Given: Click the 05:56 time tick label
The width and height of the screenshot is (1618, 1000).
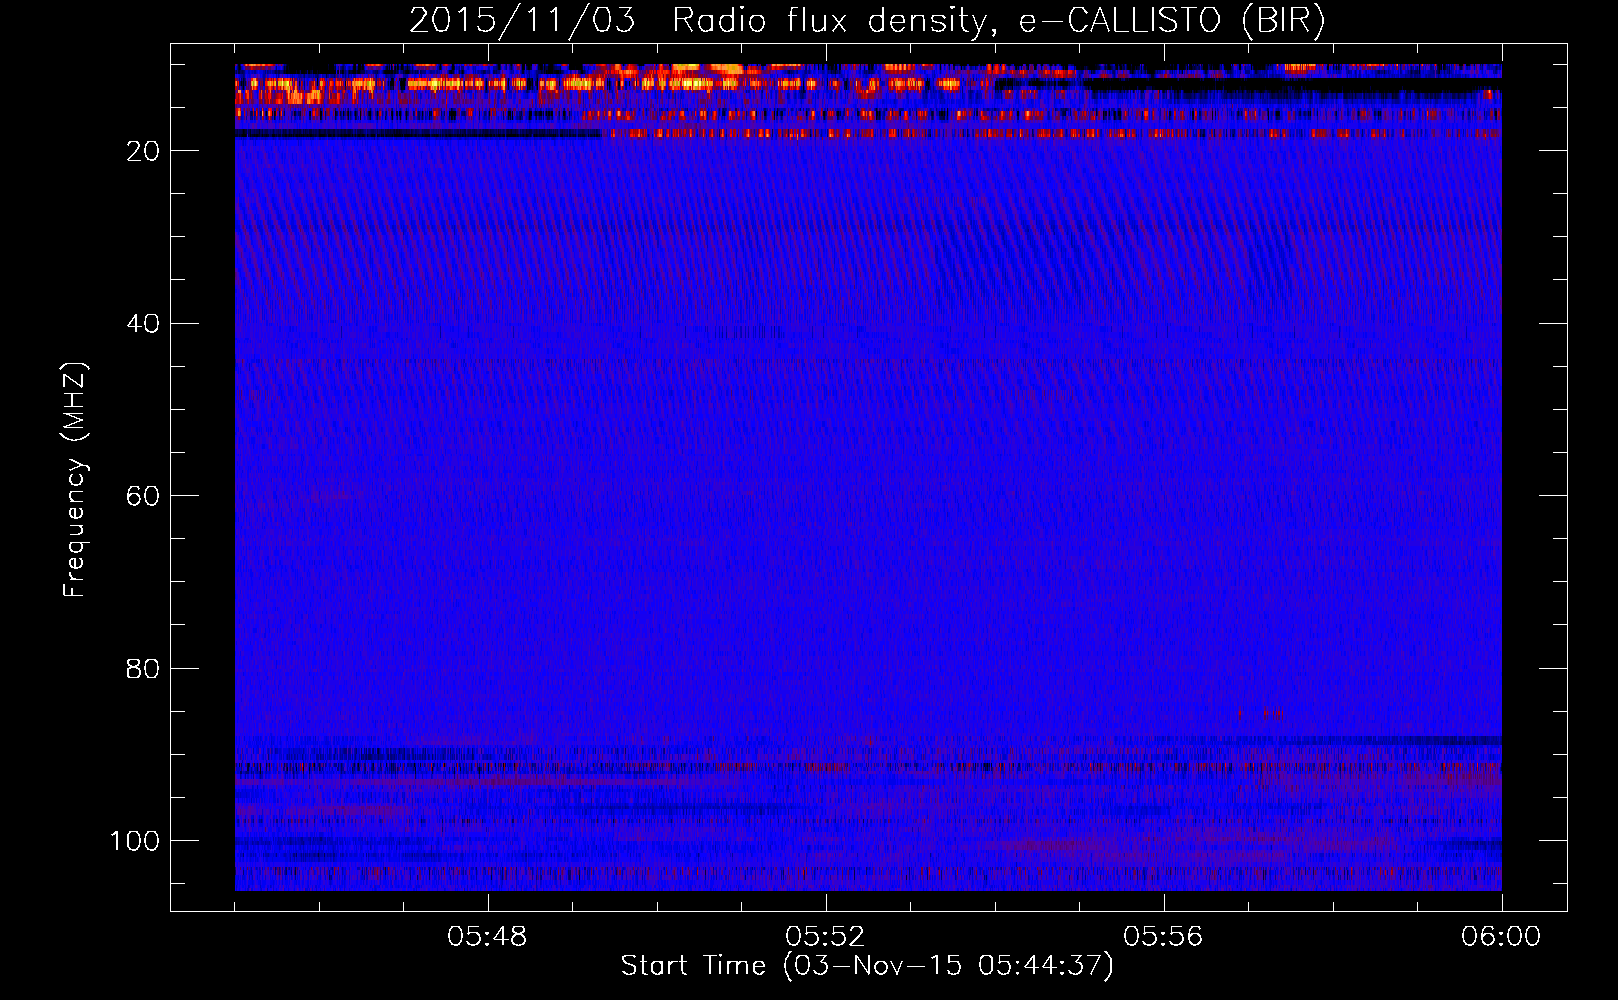Looking at the screenshot, I should tap(1163, 937).
